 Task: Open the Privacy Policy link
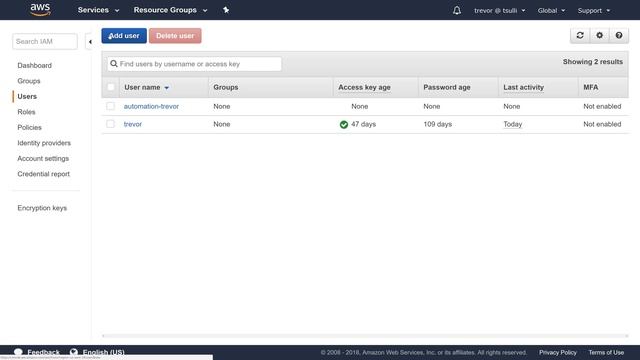(x=558, y=352)
